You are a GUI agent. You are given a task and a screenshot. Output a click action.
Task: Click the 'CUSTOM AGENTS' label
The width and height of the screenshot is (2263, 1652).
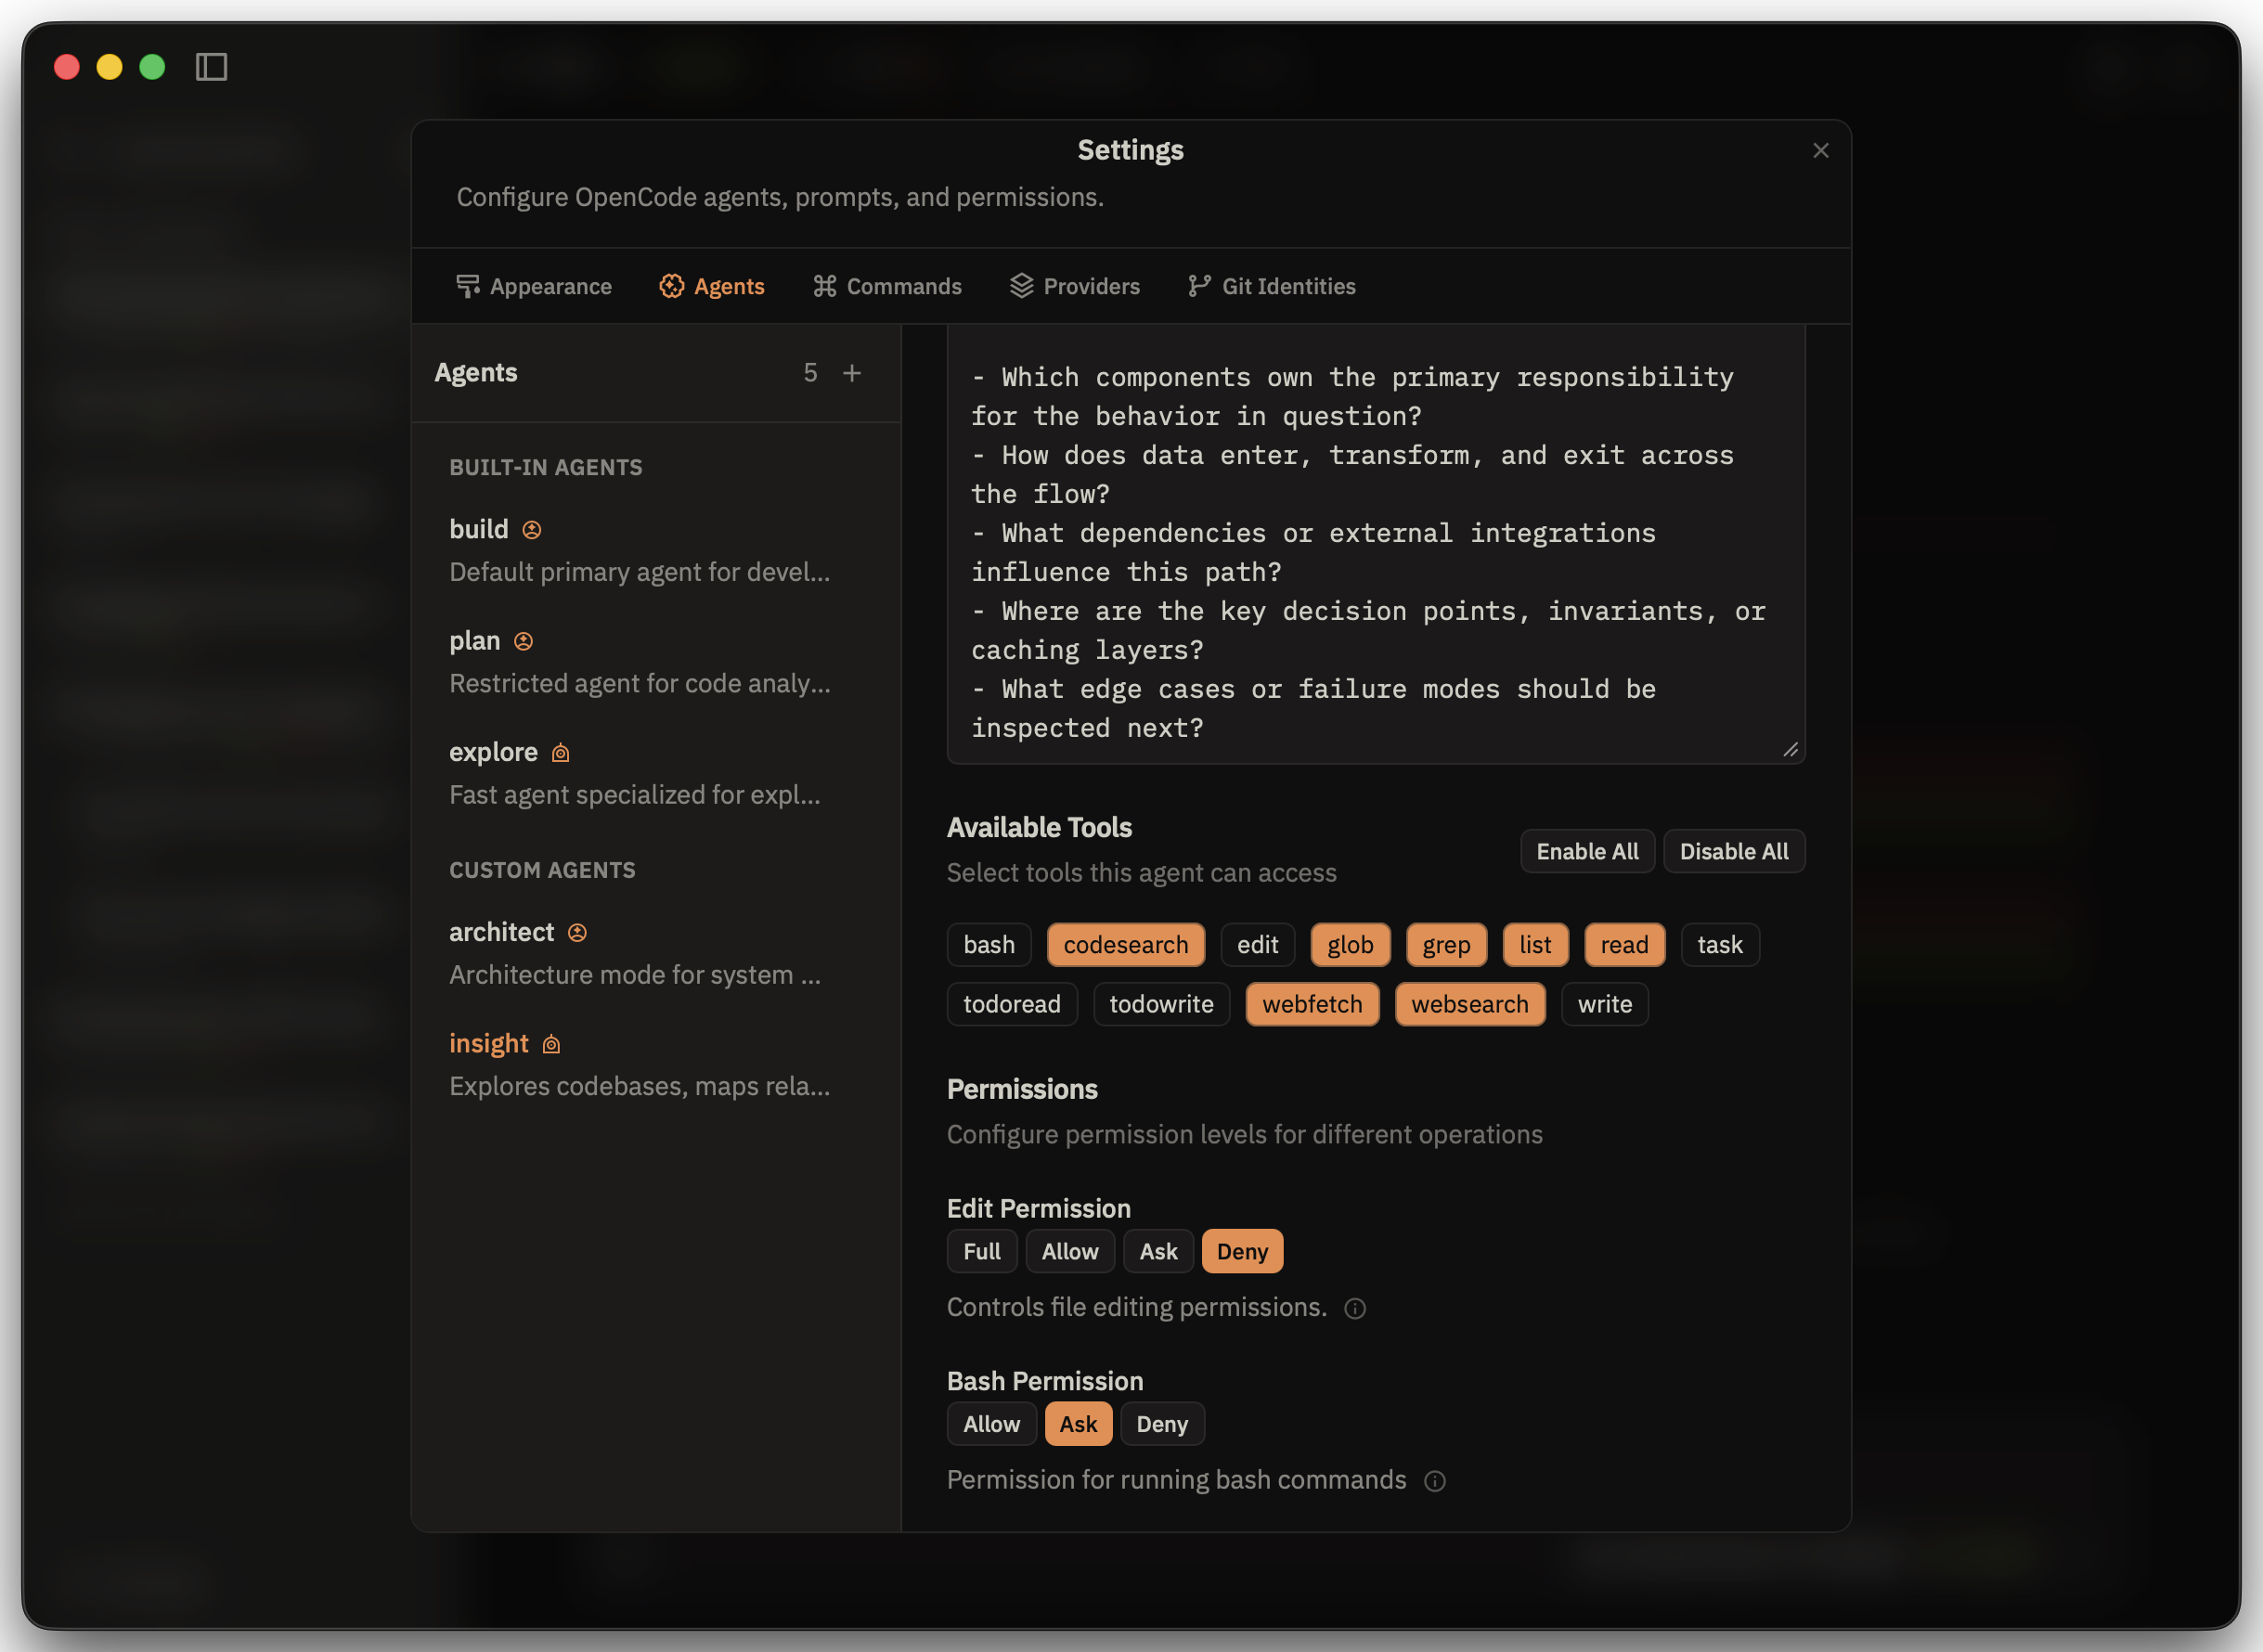542,871
